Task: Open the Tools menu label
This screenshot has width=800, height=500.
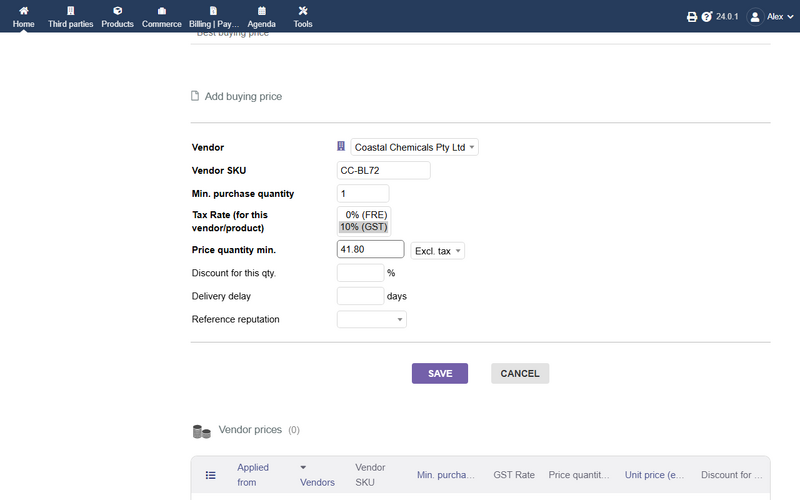Action: [303, 24]
